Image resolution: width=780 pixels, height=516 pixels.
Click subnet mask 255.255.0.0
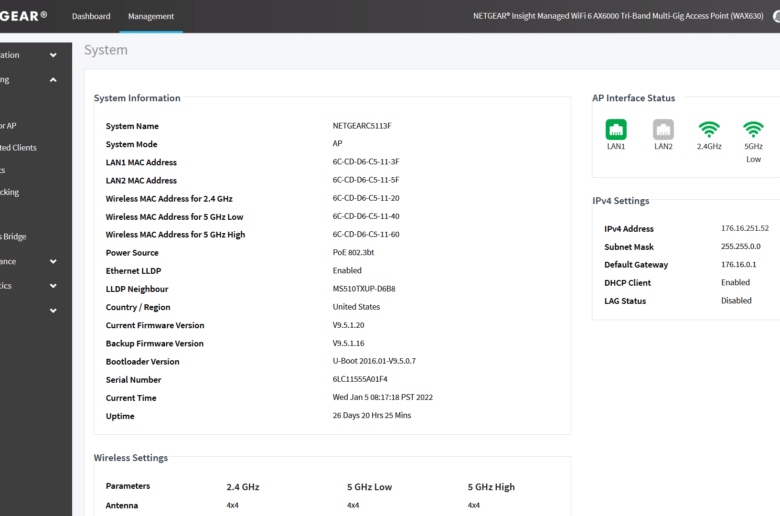click(741, 246)
